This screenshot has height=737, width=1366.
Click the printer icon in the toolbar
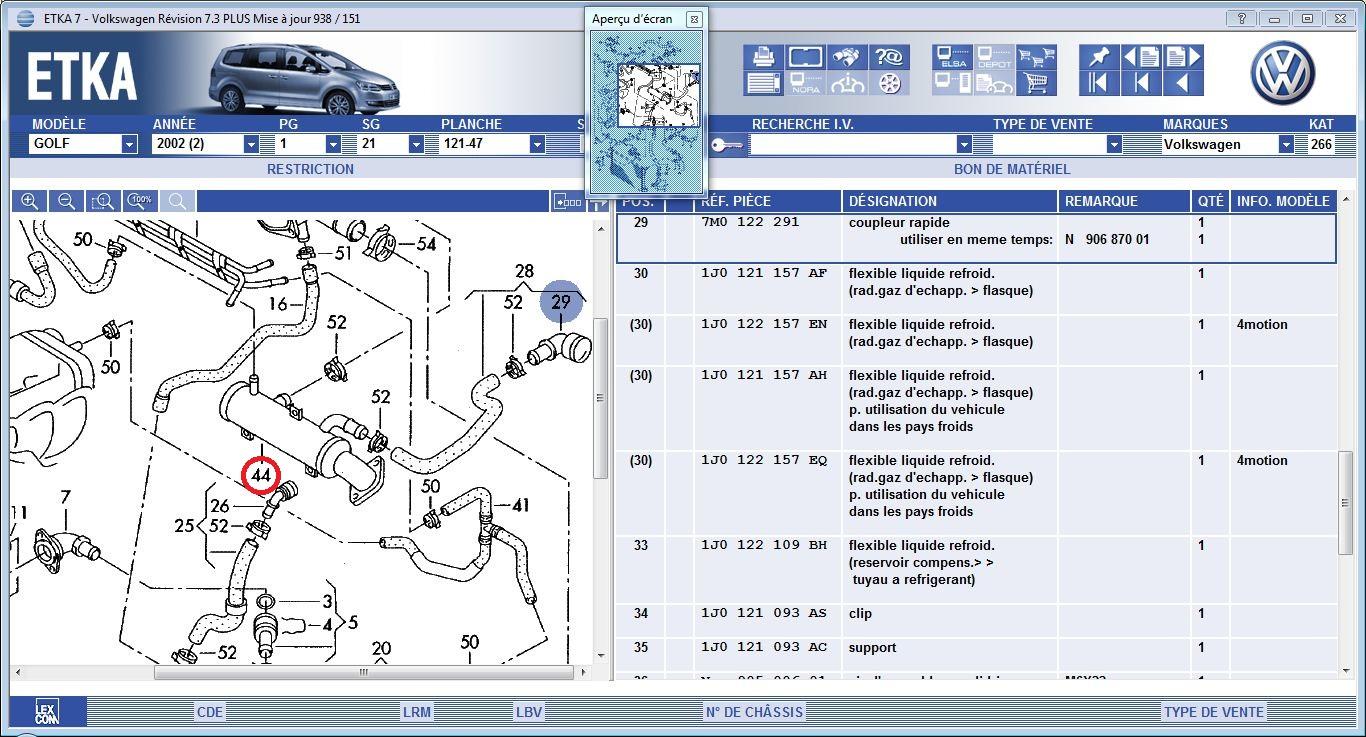click(x=763, y=57)
